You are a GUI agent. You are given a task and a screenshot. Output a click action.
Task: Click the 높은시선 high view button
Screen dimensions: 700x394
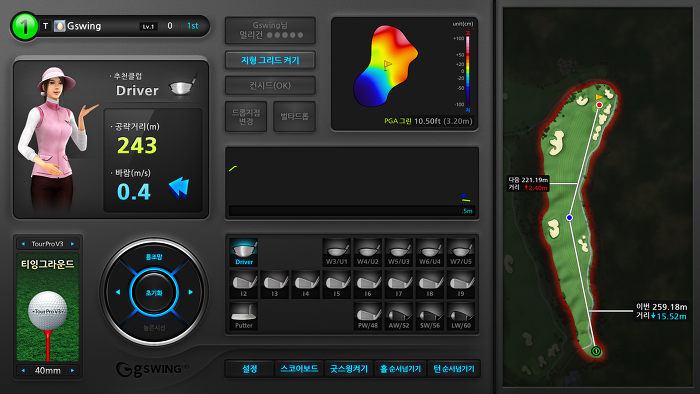[154, 328]
